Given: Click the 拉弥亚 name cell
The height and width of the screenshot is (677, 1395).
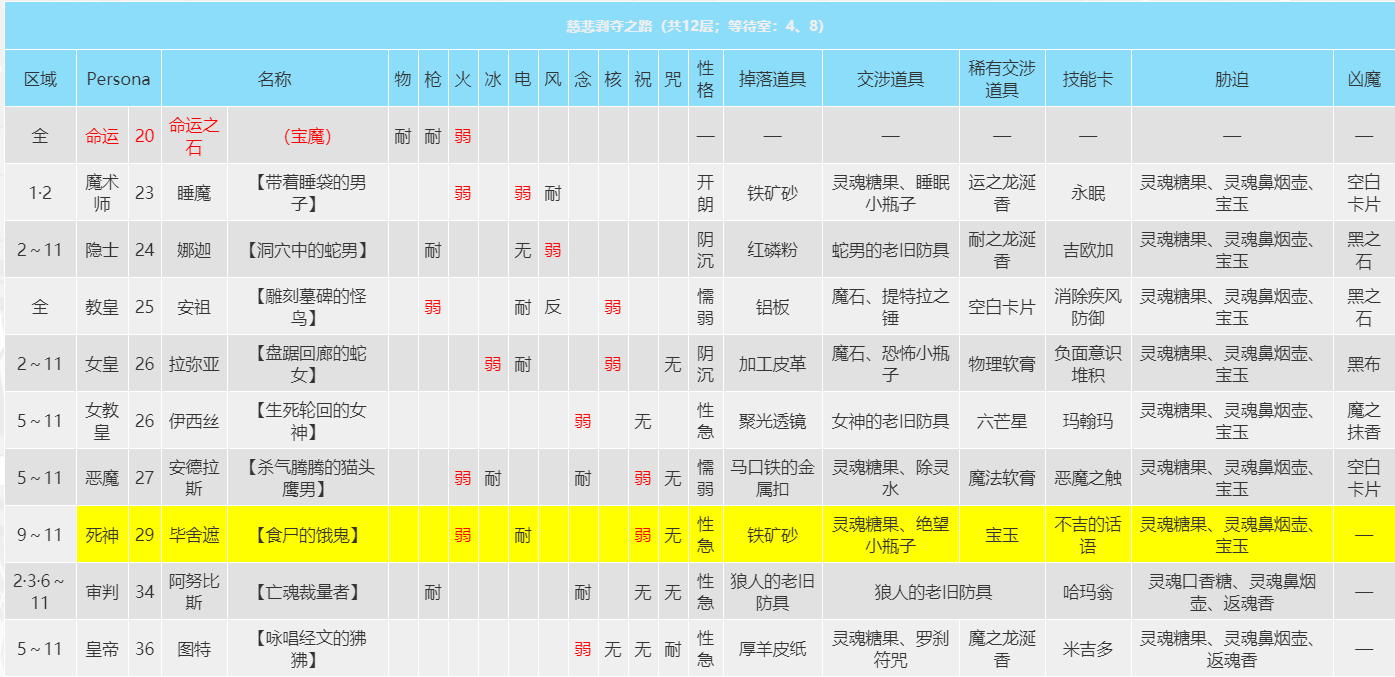Looking at the screenshot, I should 194,364.
